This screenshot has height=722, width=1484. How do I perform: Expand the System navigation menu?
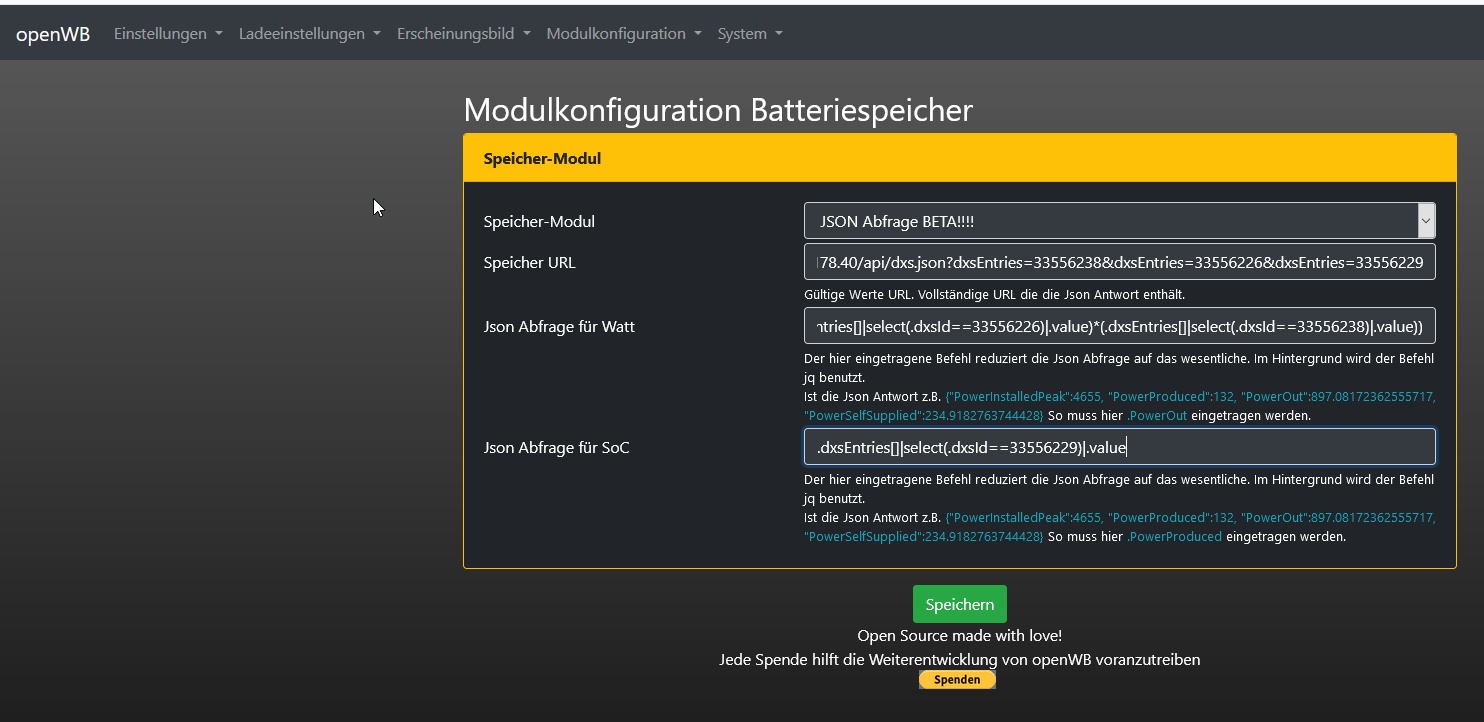pyautogui.click(x=749, y=34)
